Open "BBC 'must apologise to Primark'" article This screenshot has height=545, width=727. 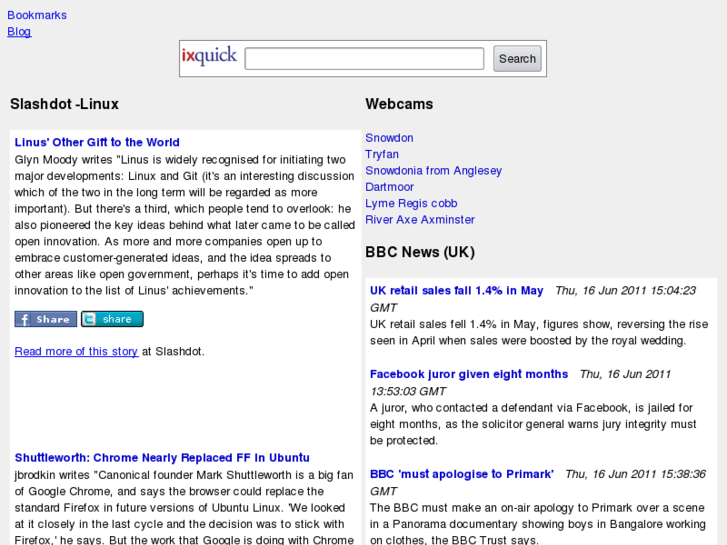pyautogui.click(x=462, y=474)
